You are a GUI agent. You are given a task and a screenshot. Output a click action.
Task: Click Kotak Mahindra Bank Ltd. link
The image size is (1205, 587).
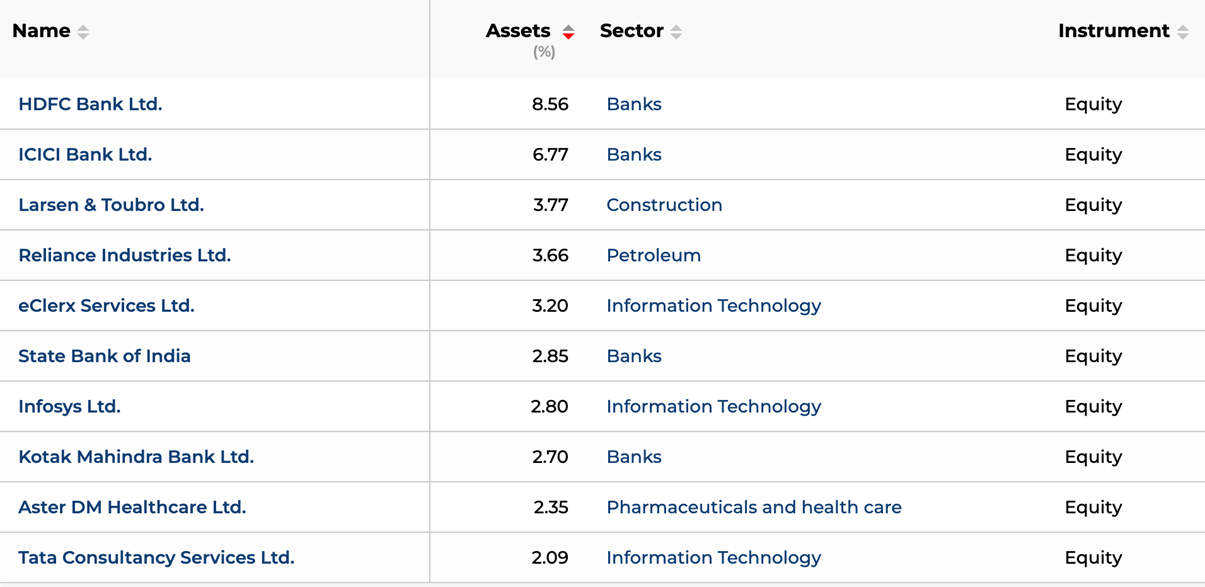pos(136,457)
